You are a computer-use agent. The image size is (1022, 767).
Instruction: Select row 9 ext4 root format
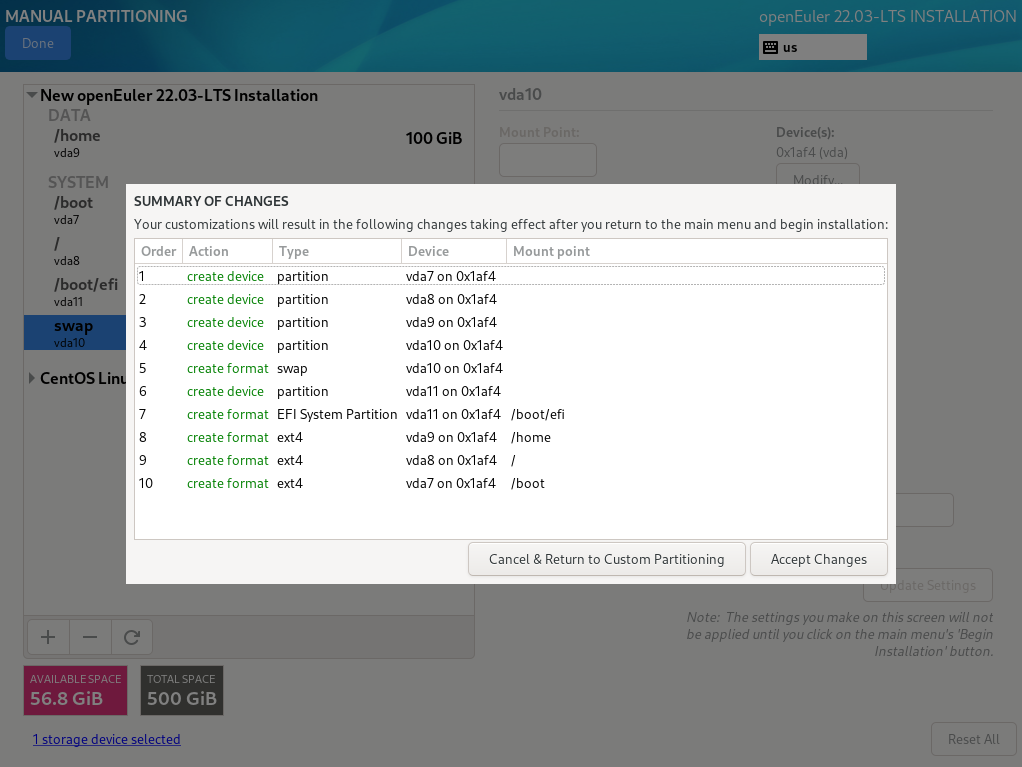511,460
